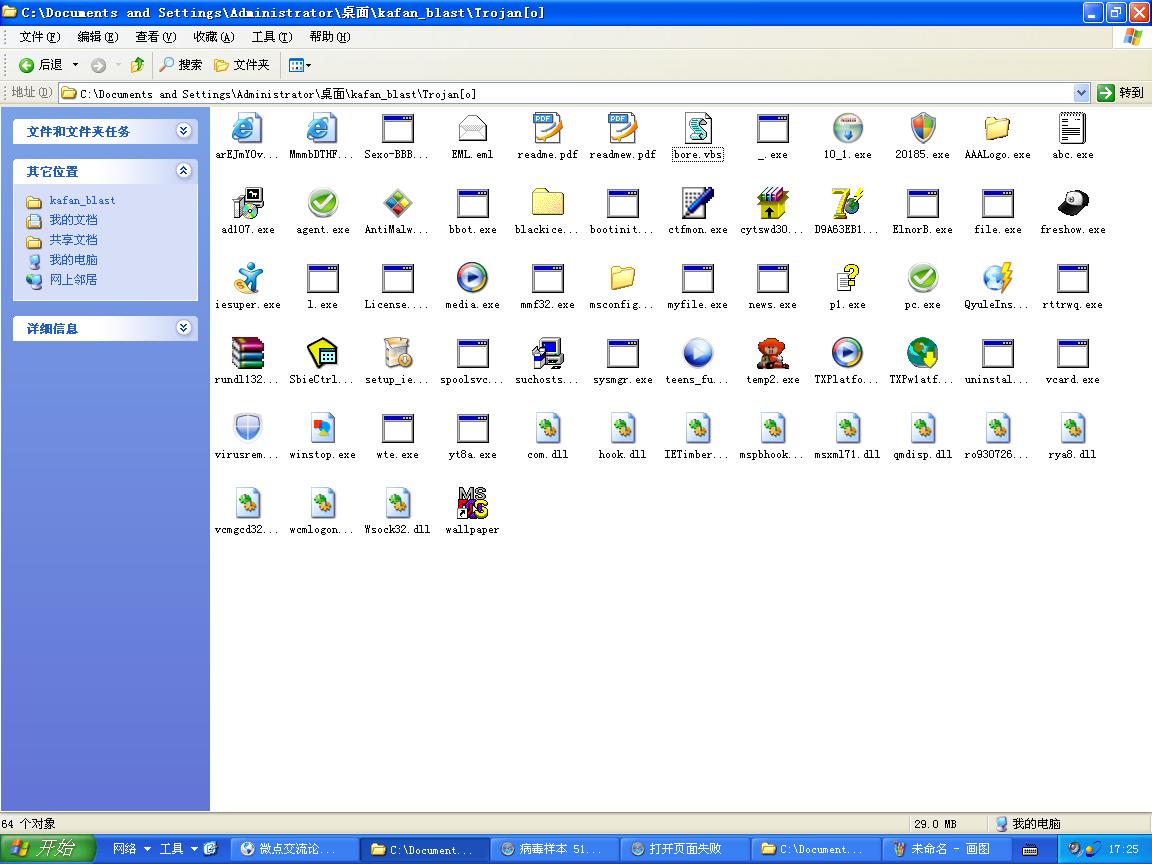Expand the 文件和文件夹任务 panel

[184, 132]
